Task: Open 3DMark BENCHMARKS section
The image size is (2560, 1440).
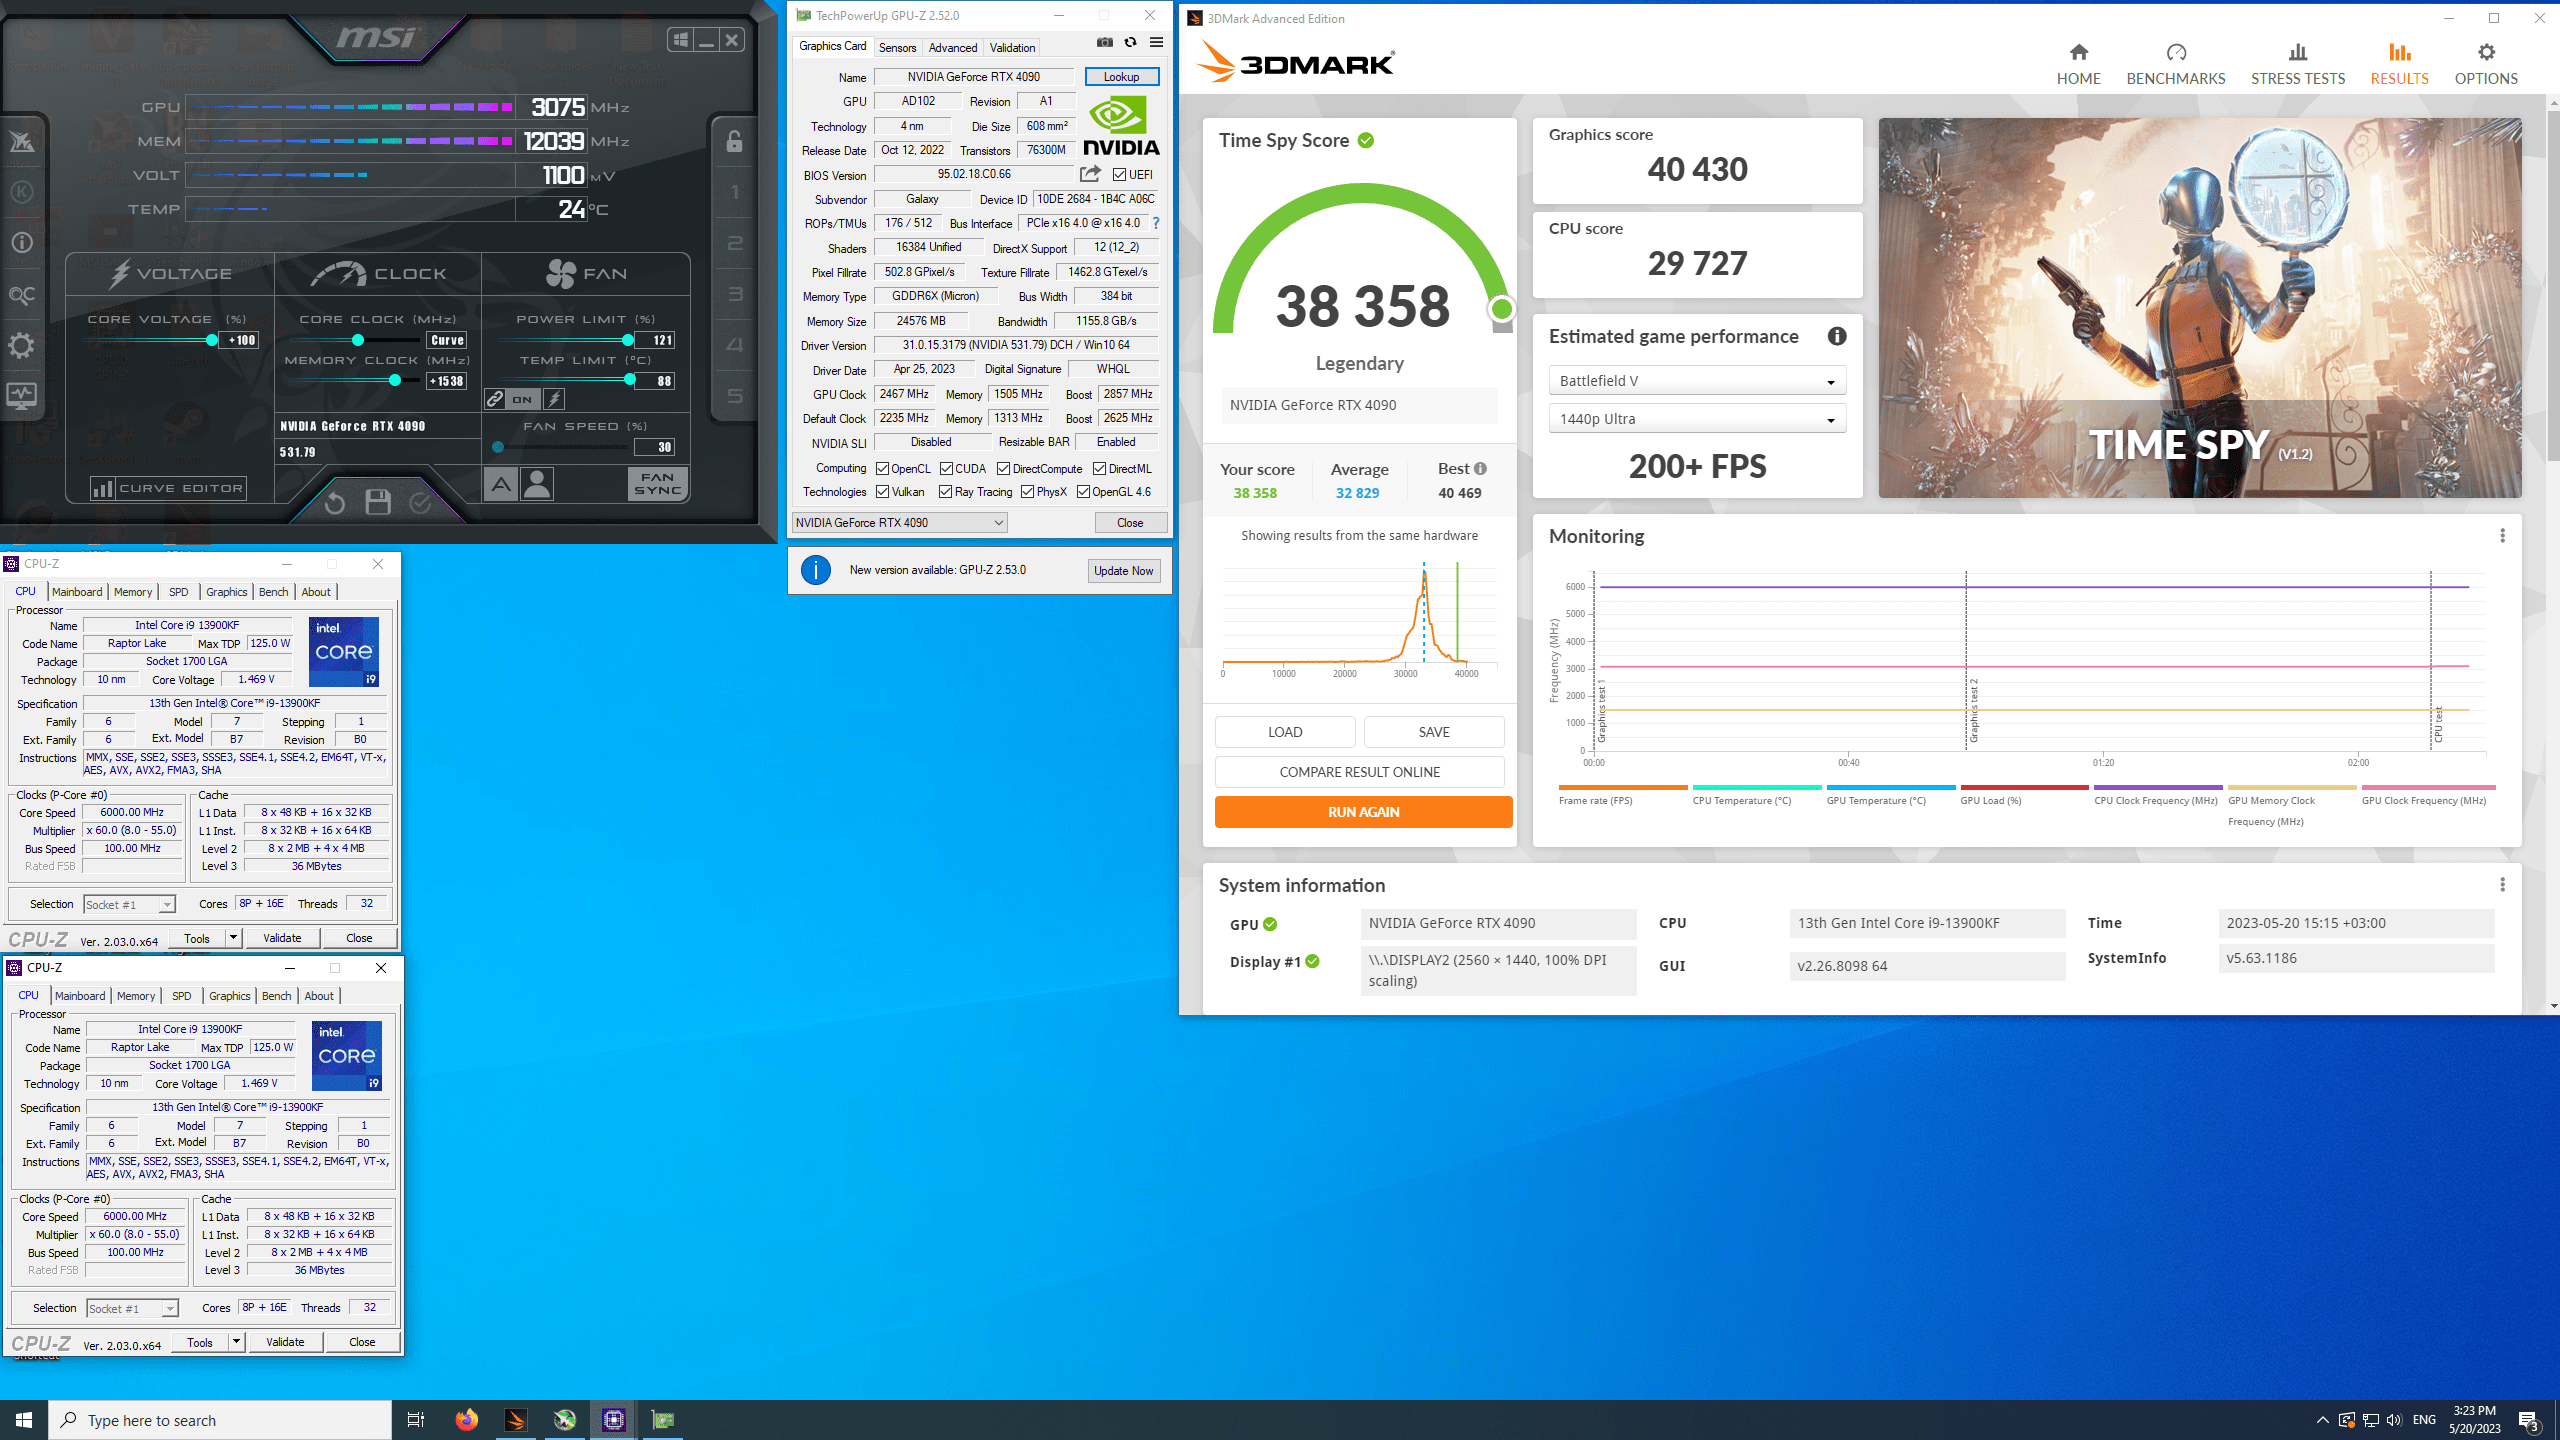Action: click(2176, 64)
